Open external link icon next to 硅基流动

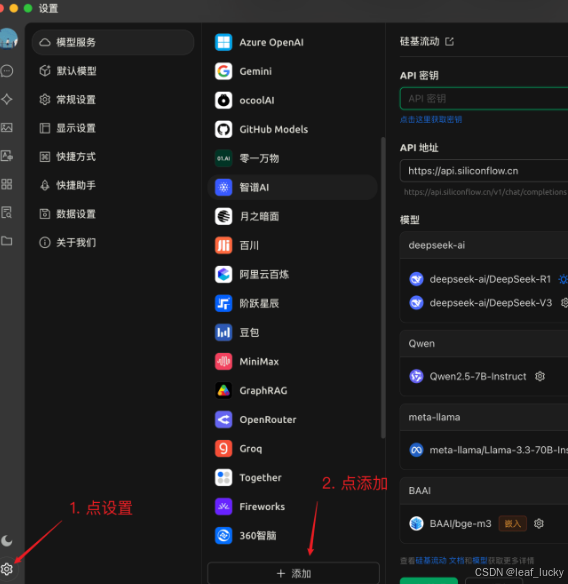[450, 41]
